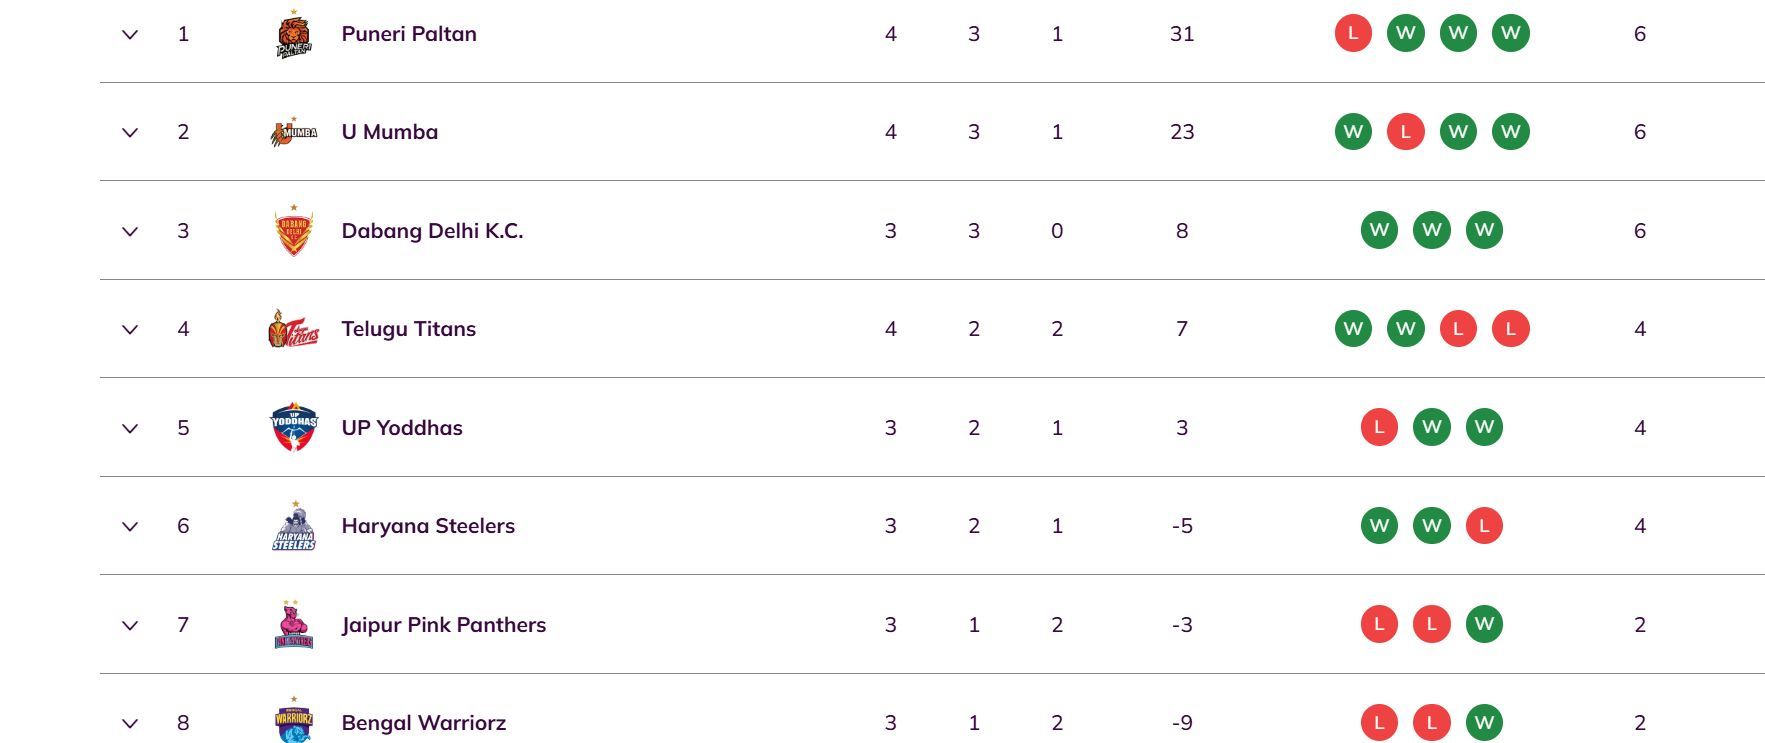Expand the Telugu Titans standings row
Image resolution: width=1765 pixels, height=743 pixels.
129,328
